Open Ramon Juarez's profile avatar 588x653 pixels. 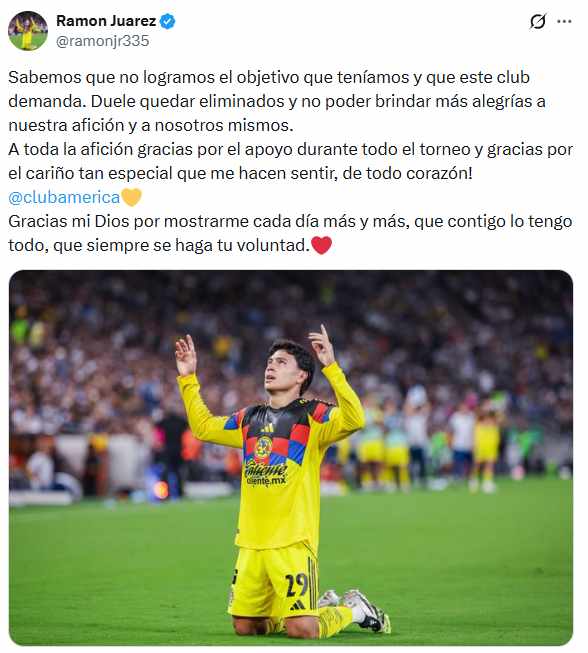(28, 31)
